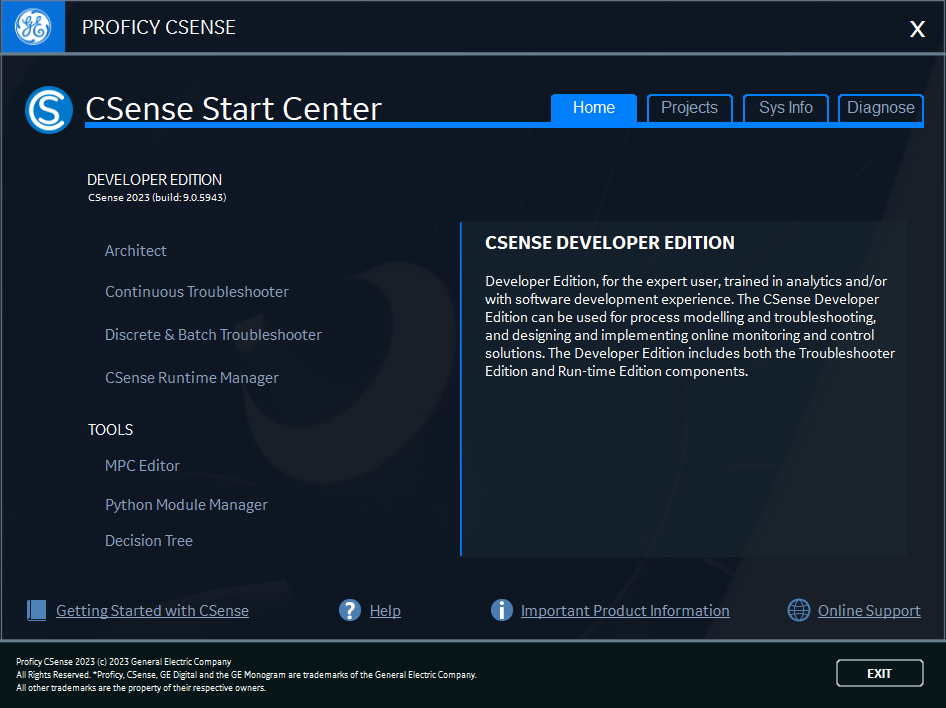This screenshot has width=946, height=708.
Task: Click the info icon for Product Information
Action: tap(501, 610)
